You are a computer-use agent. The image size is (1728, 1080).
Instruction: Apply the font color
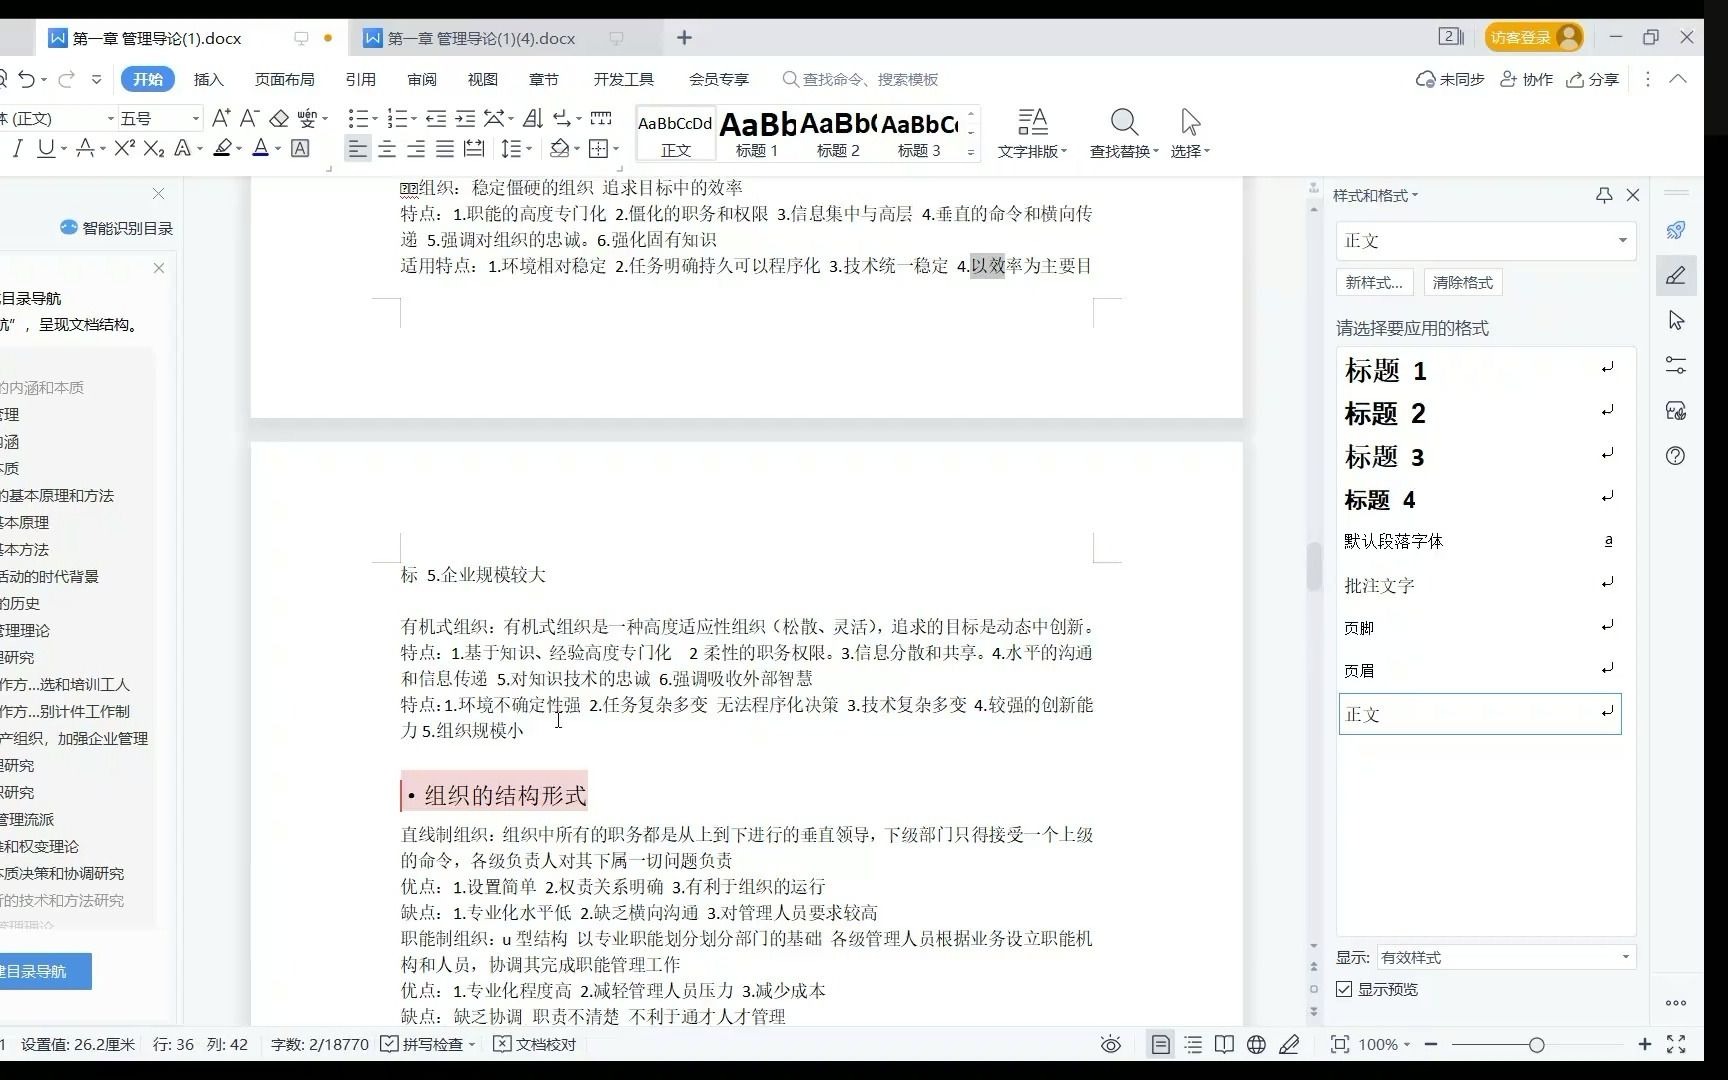pyautogui.click(x=261, y=148)
